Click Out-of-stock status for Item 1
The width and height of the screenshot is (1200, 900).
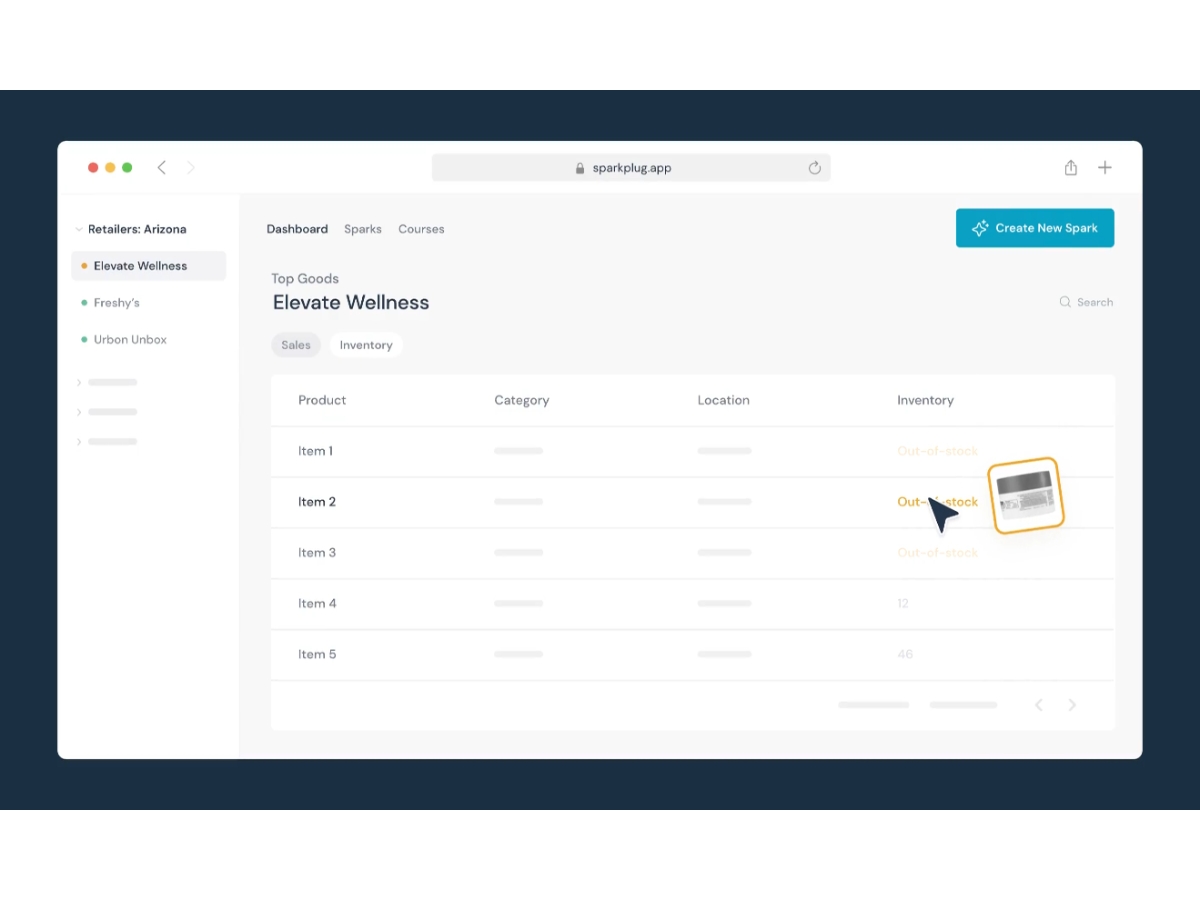[x=938, y=451]
